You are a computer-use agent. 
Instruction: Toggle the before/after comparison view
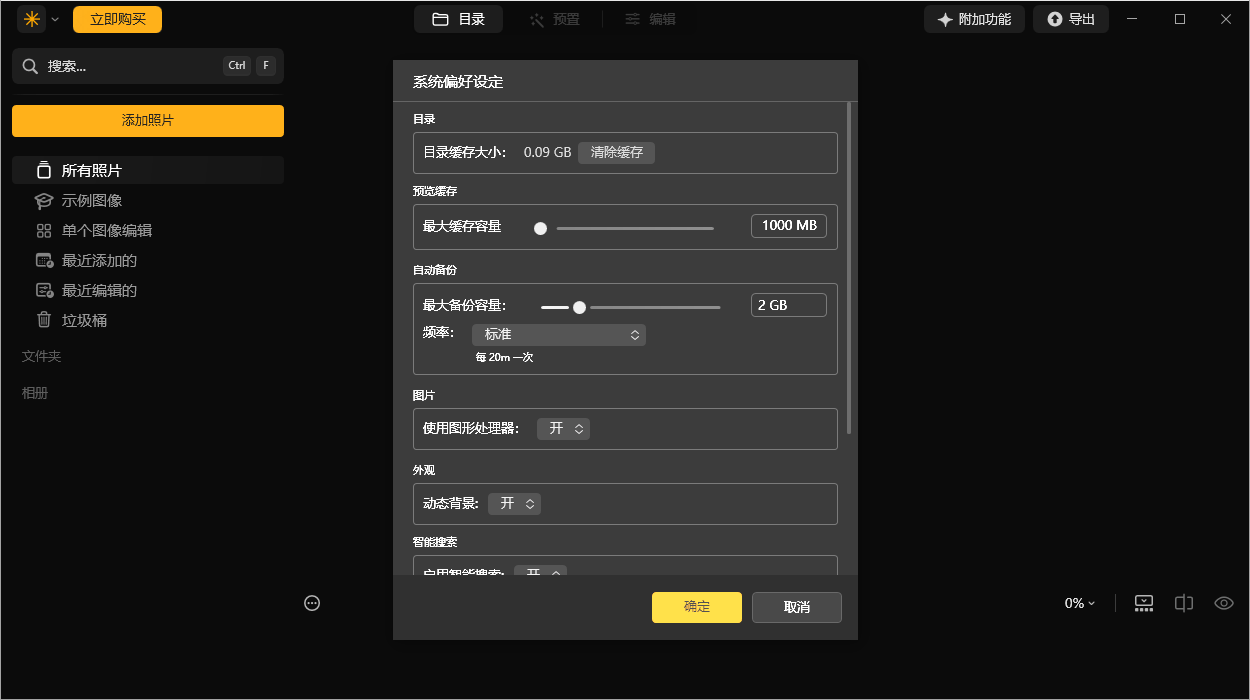(x=1184, y=603)
